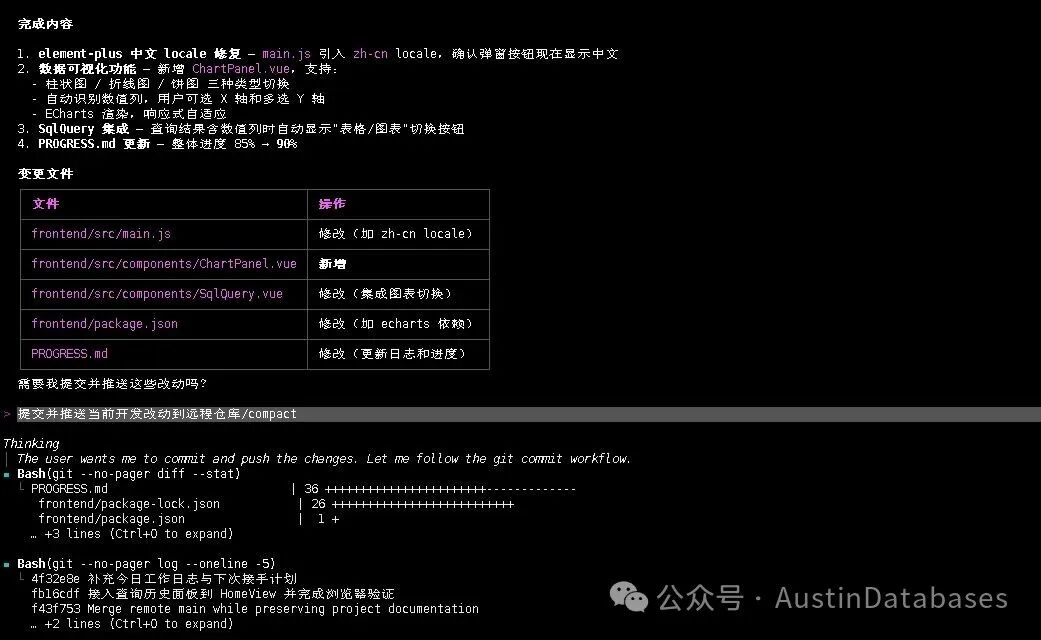The image size is (1041, 640).
Task: Expand the hidden +2 lines of git log
Action: point(132,624)
